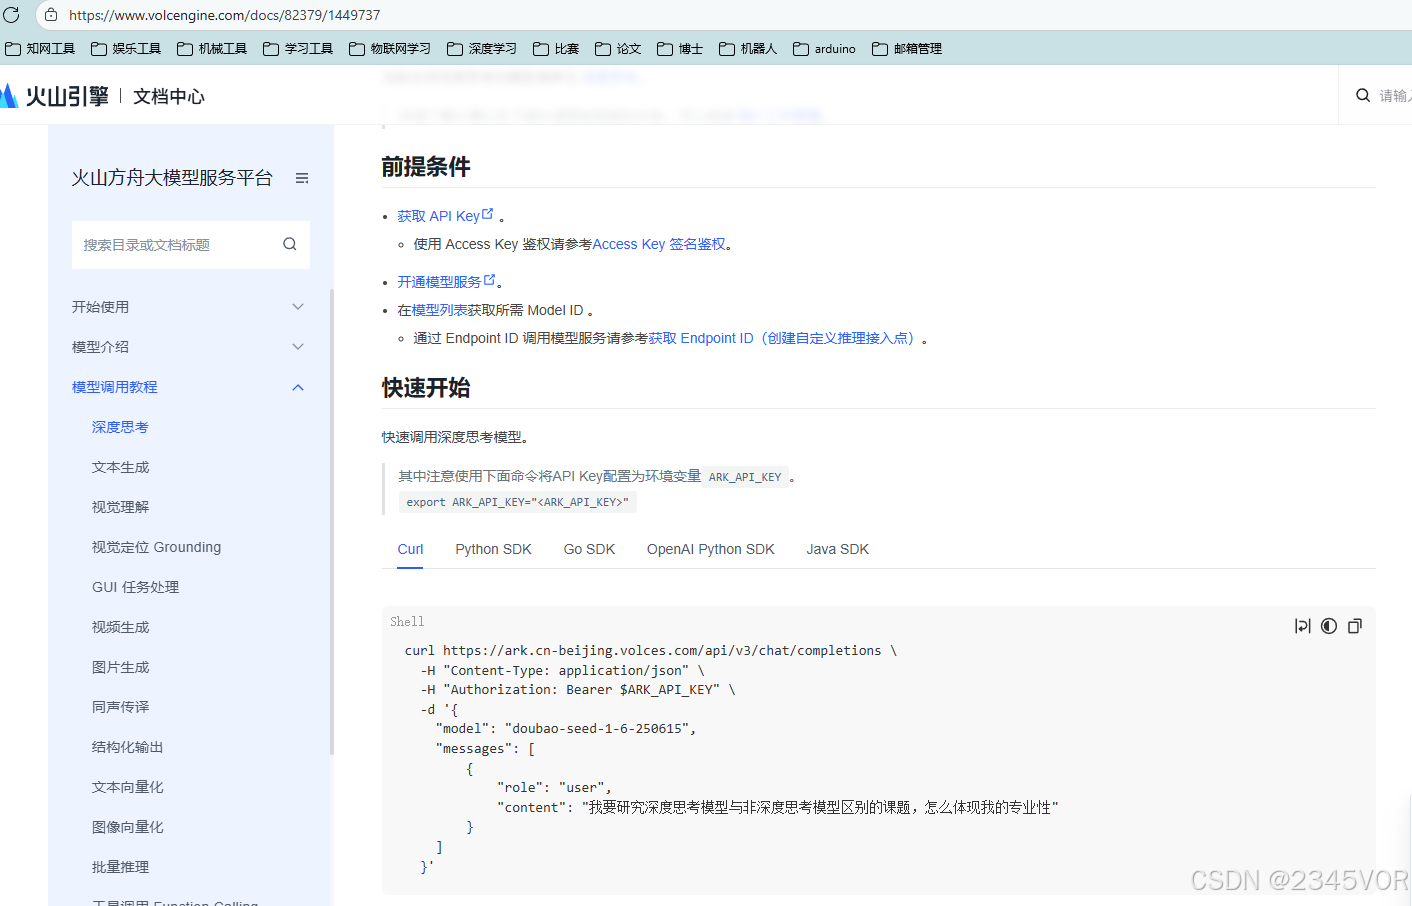Expand the 开始使用 section
The width and height of the screenshot is (1412, 906).
[188, 307]
